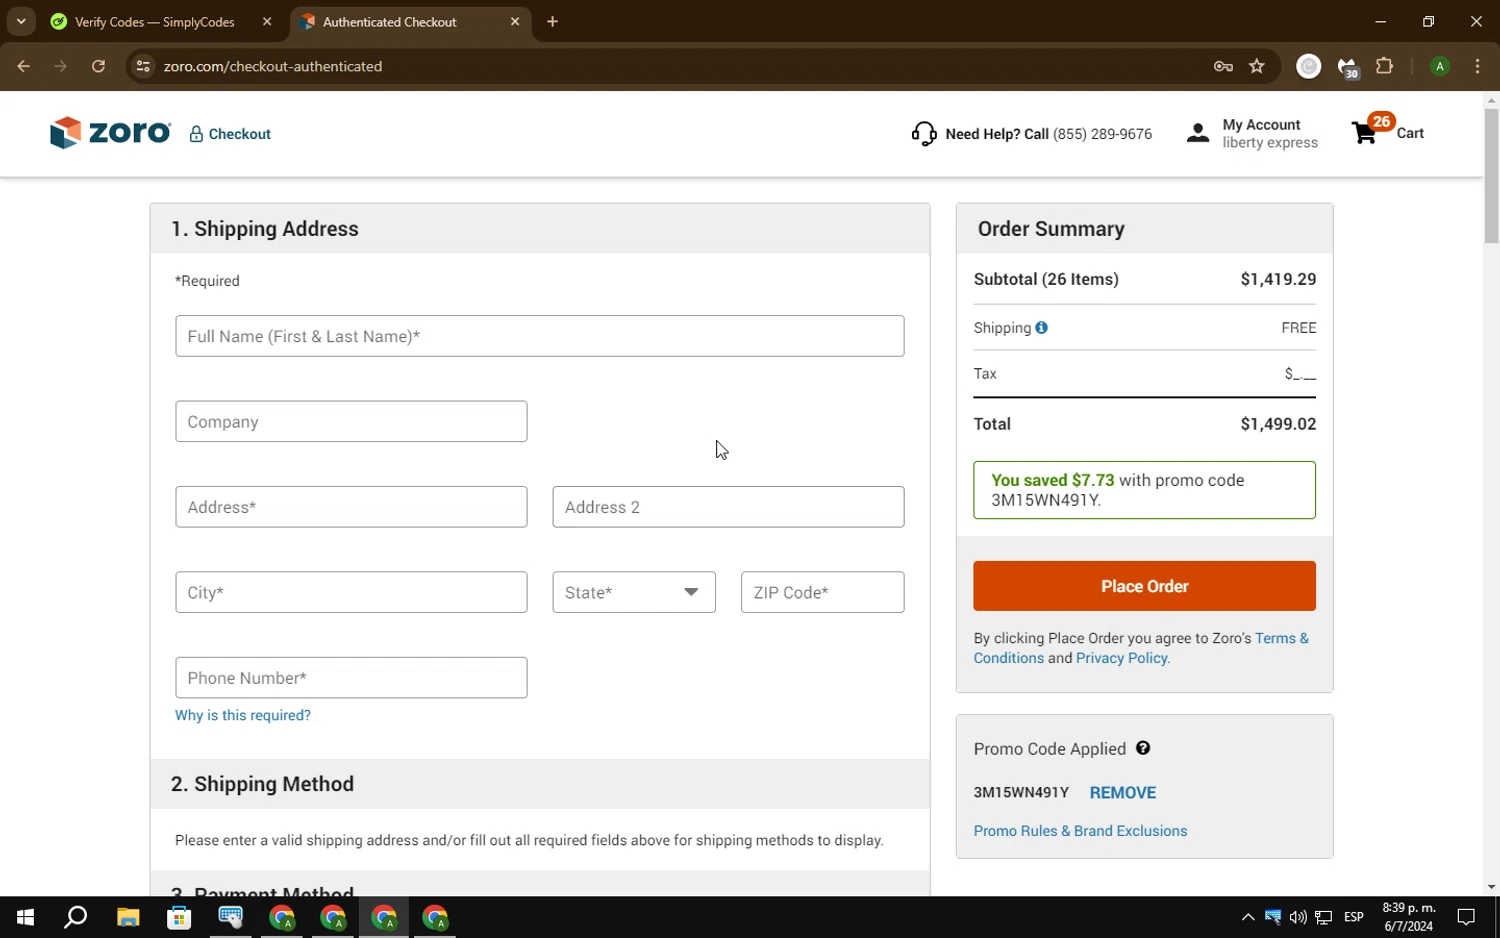Open the on-screen keyboard taskbar icon
Viewport: 1500px width, 938px height.
[x=230, y=917]
